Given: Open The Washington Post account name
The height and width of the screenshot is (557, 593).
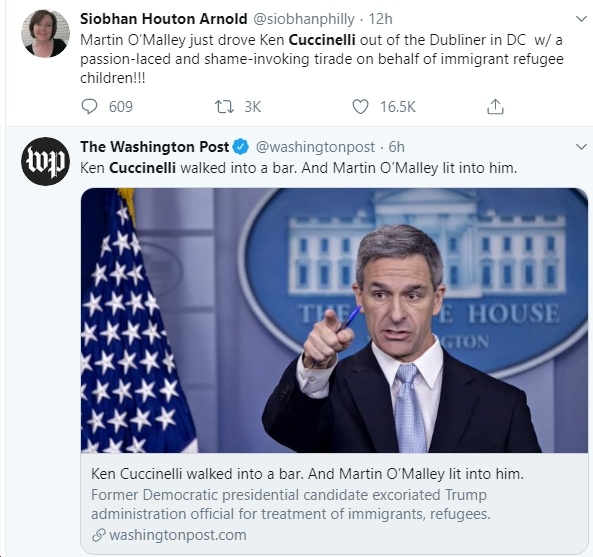Looking at the screenshot, I should (x=155, y=147).
